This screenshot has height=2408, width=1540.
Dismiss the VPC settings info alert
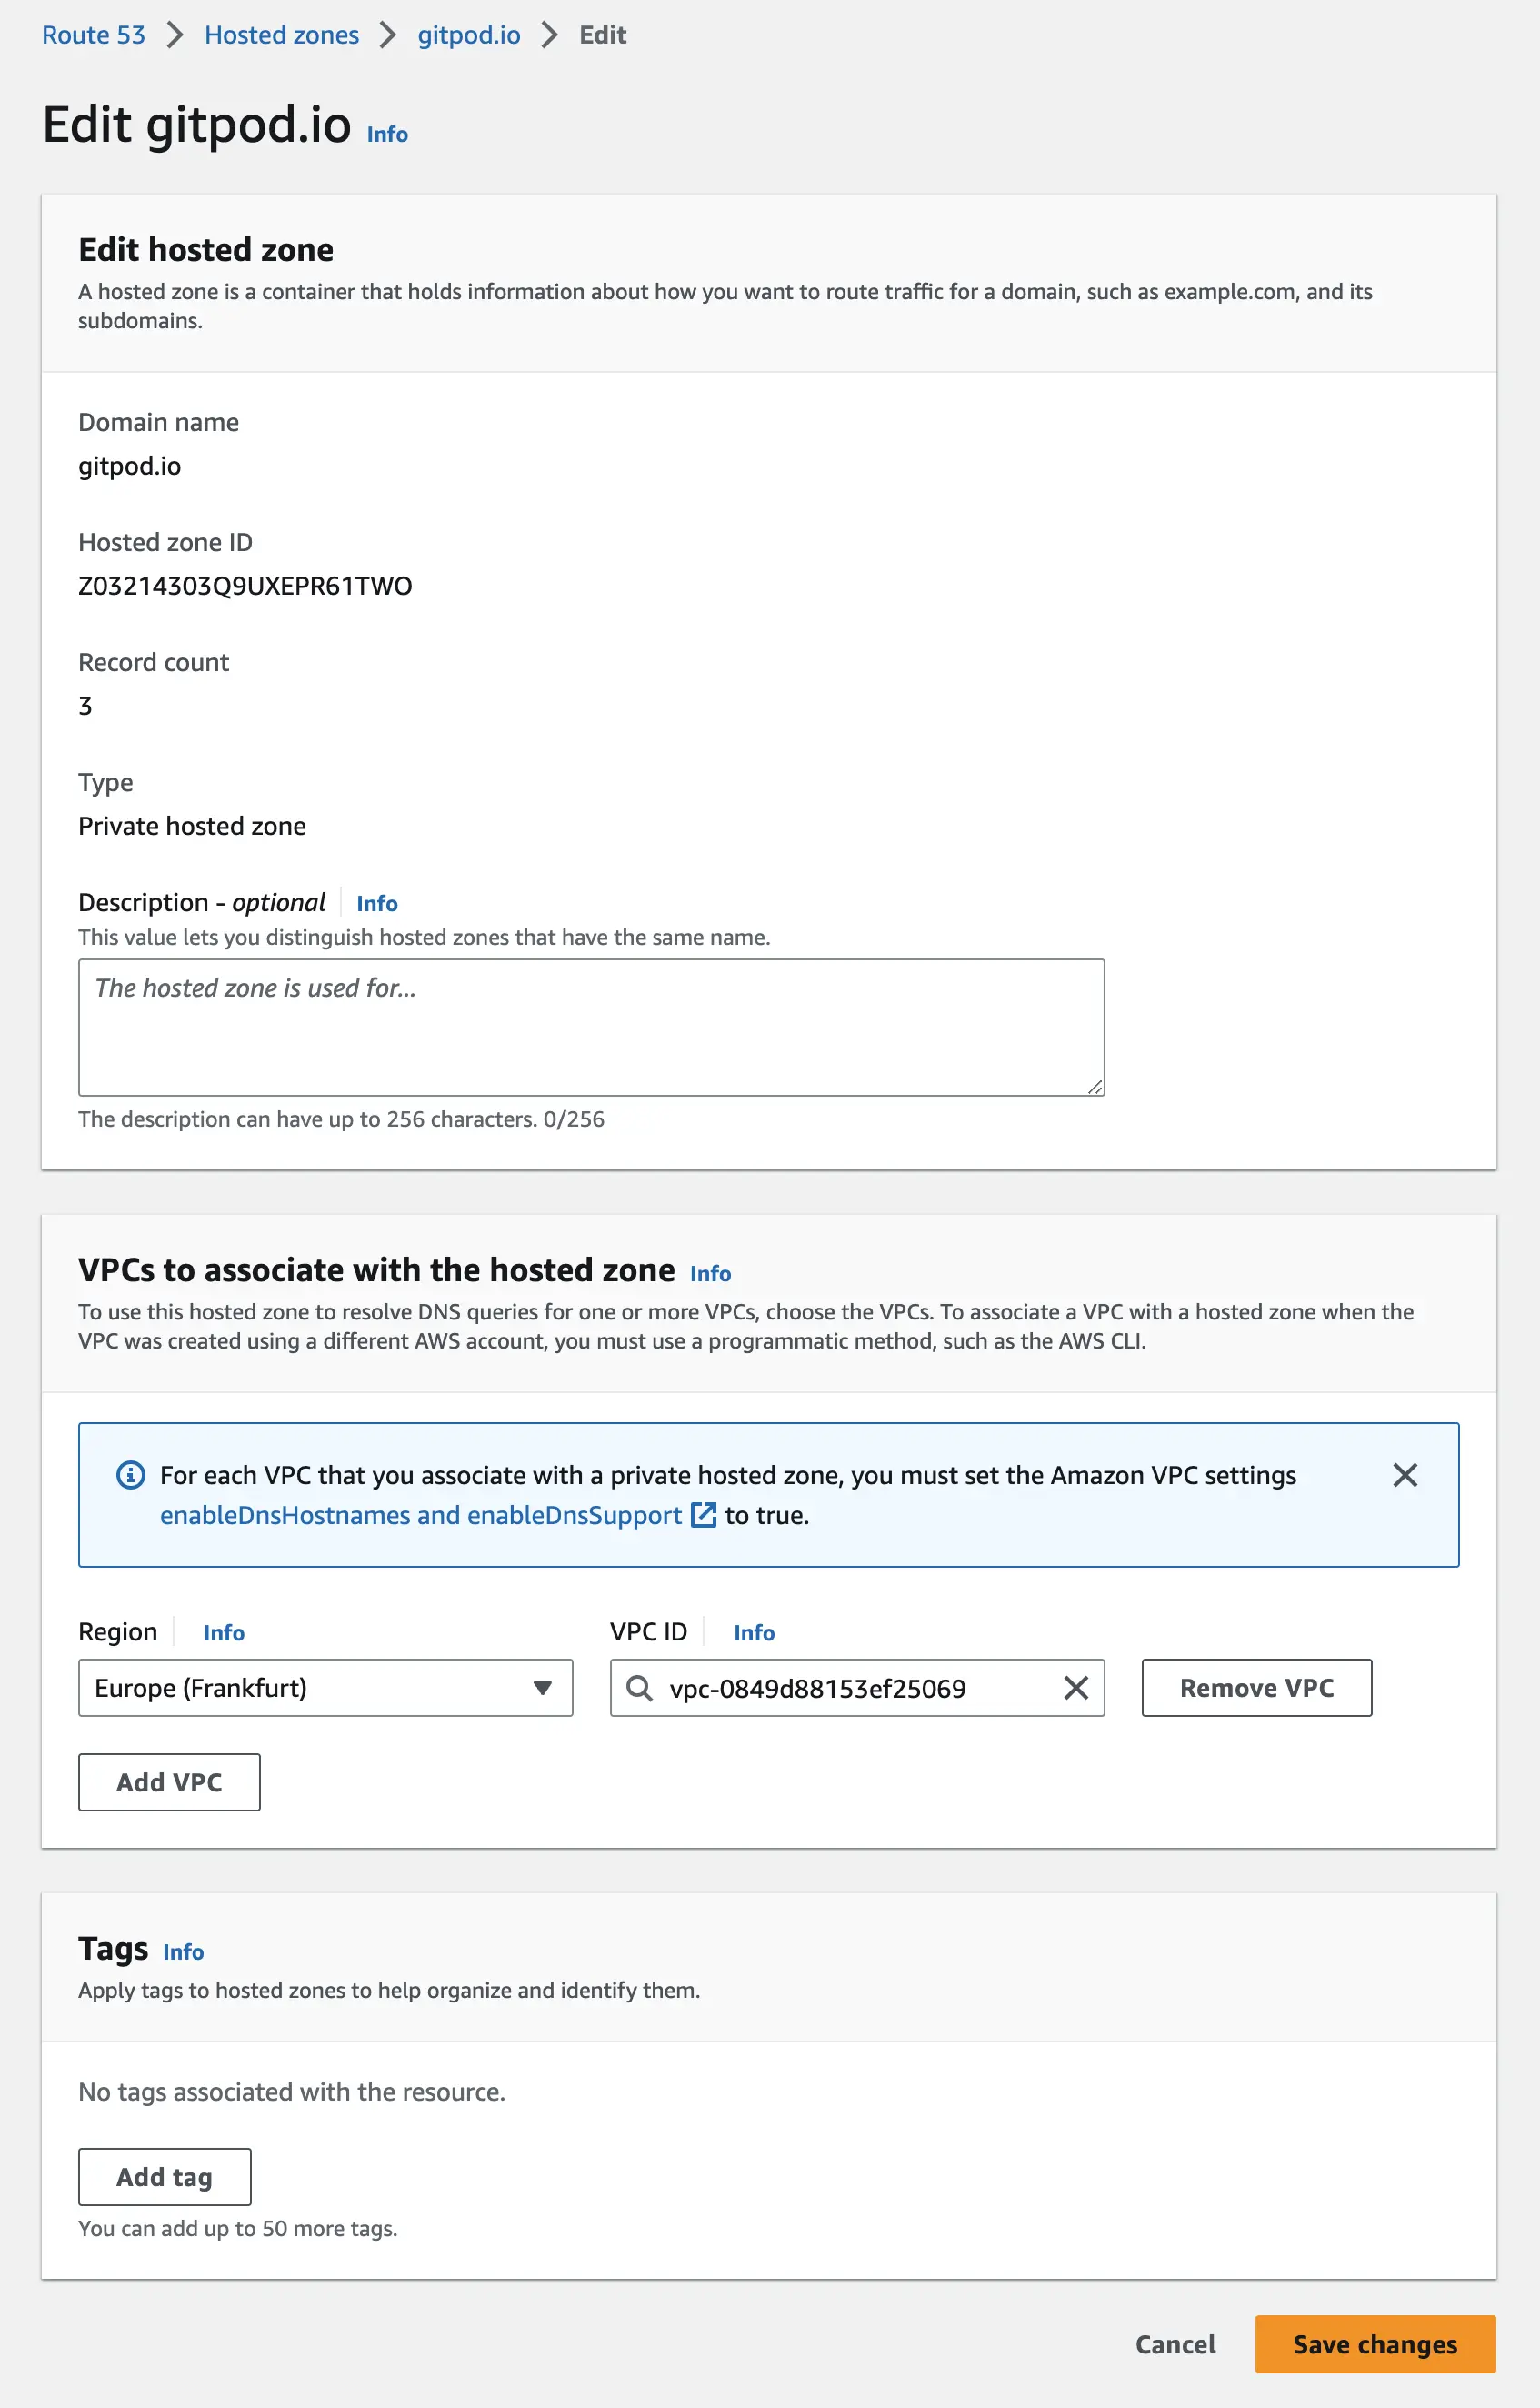pyautogui.click(x=1405, y=1475)
